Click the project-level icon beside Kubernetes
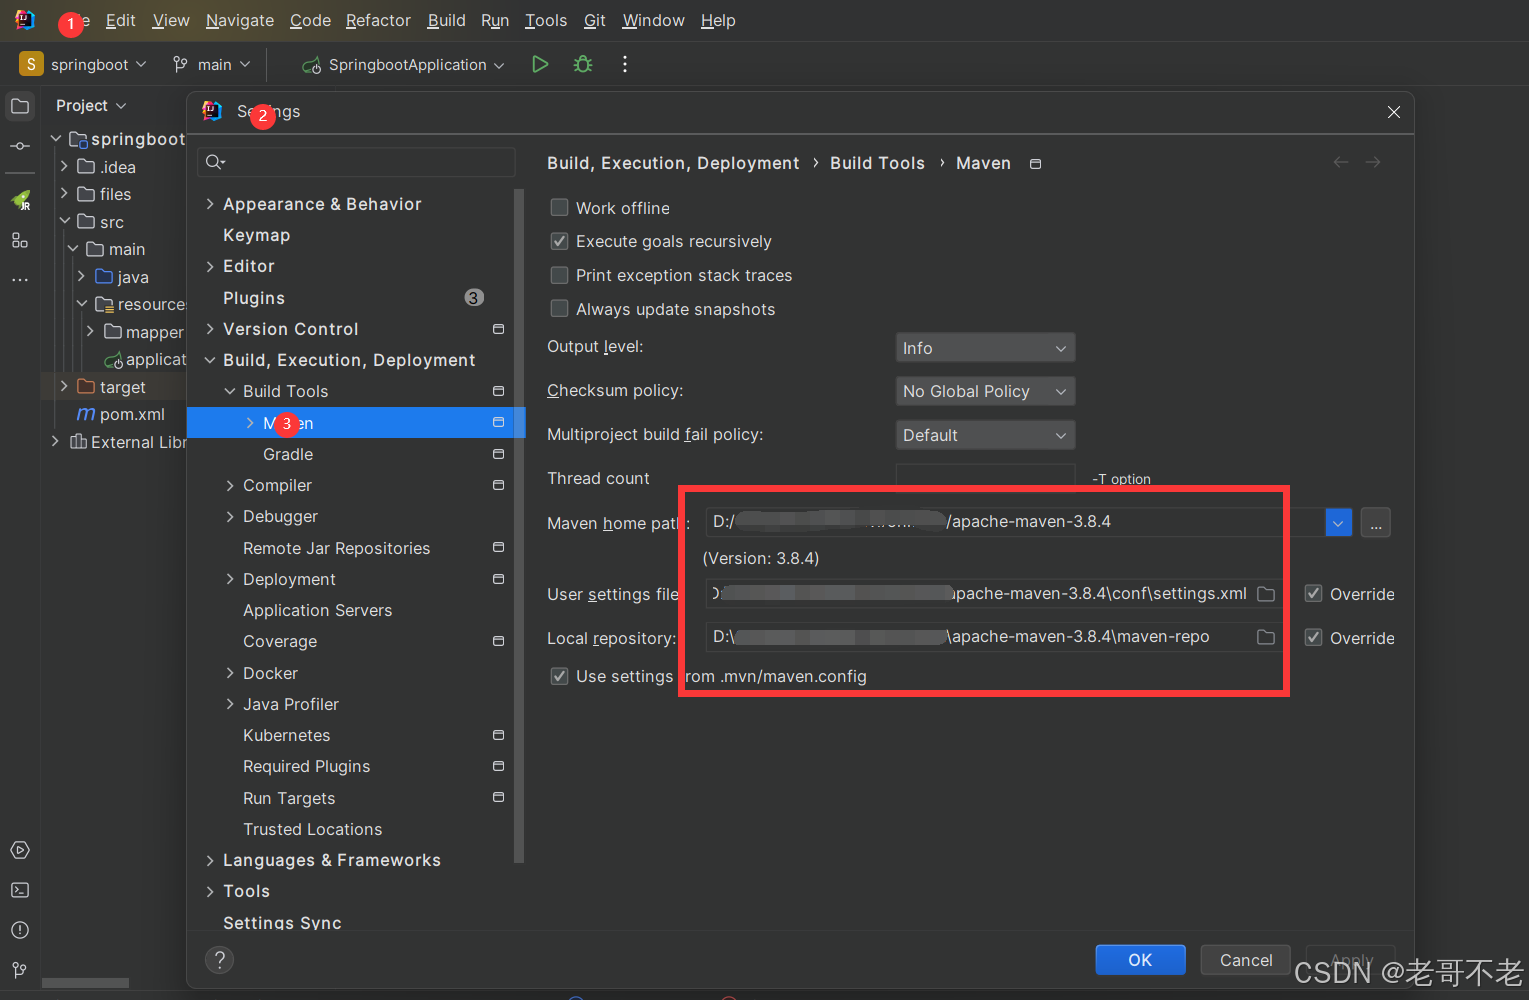Image resolution: width=1529 pixels, height=1000 pixels. tap(499, 735)
